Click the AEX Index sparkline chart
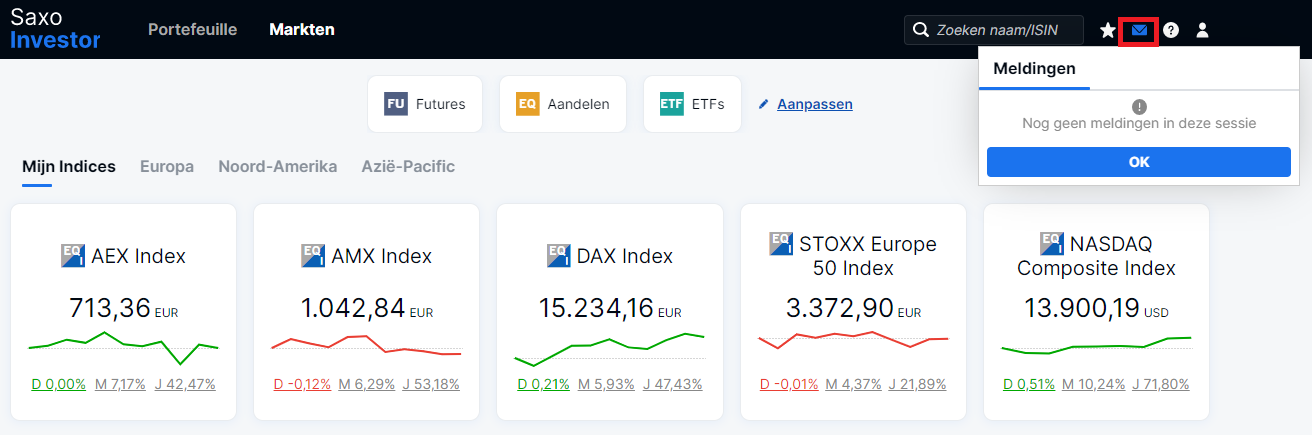The width and height of the screenshot is (1312, 435). point(123,346)
